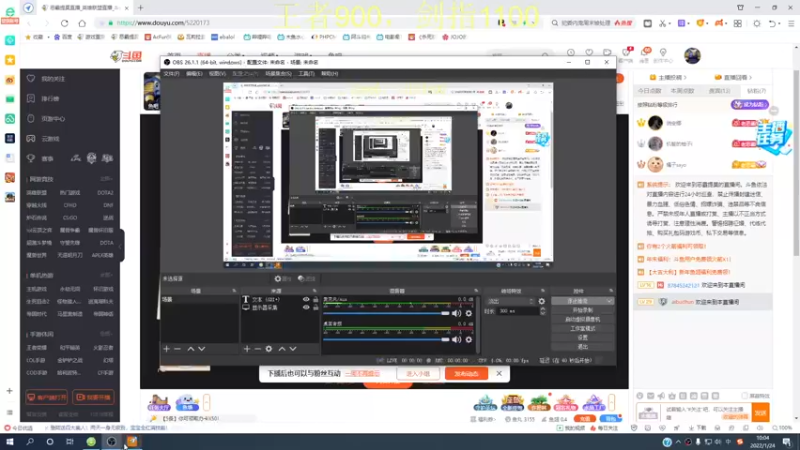This screenshot has width=800, height=450.
Task: Click the orange publish update button in popup
Action: 466,373
